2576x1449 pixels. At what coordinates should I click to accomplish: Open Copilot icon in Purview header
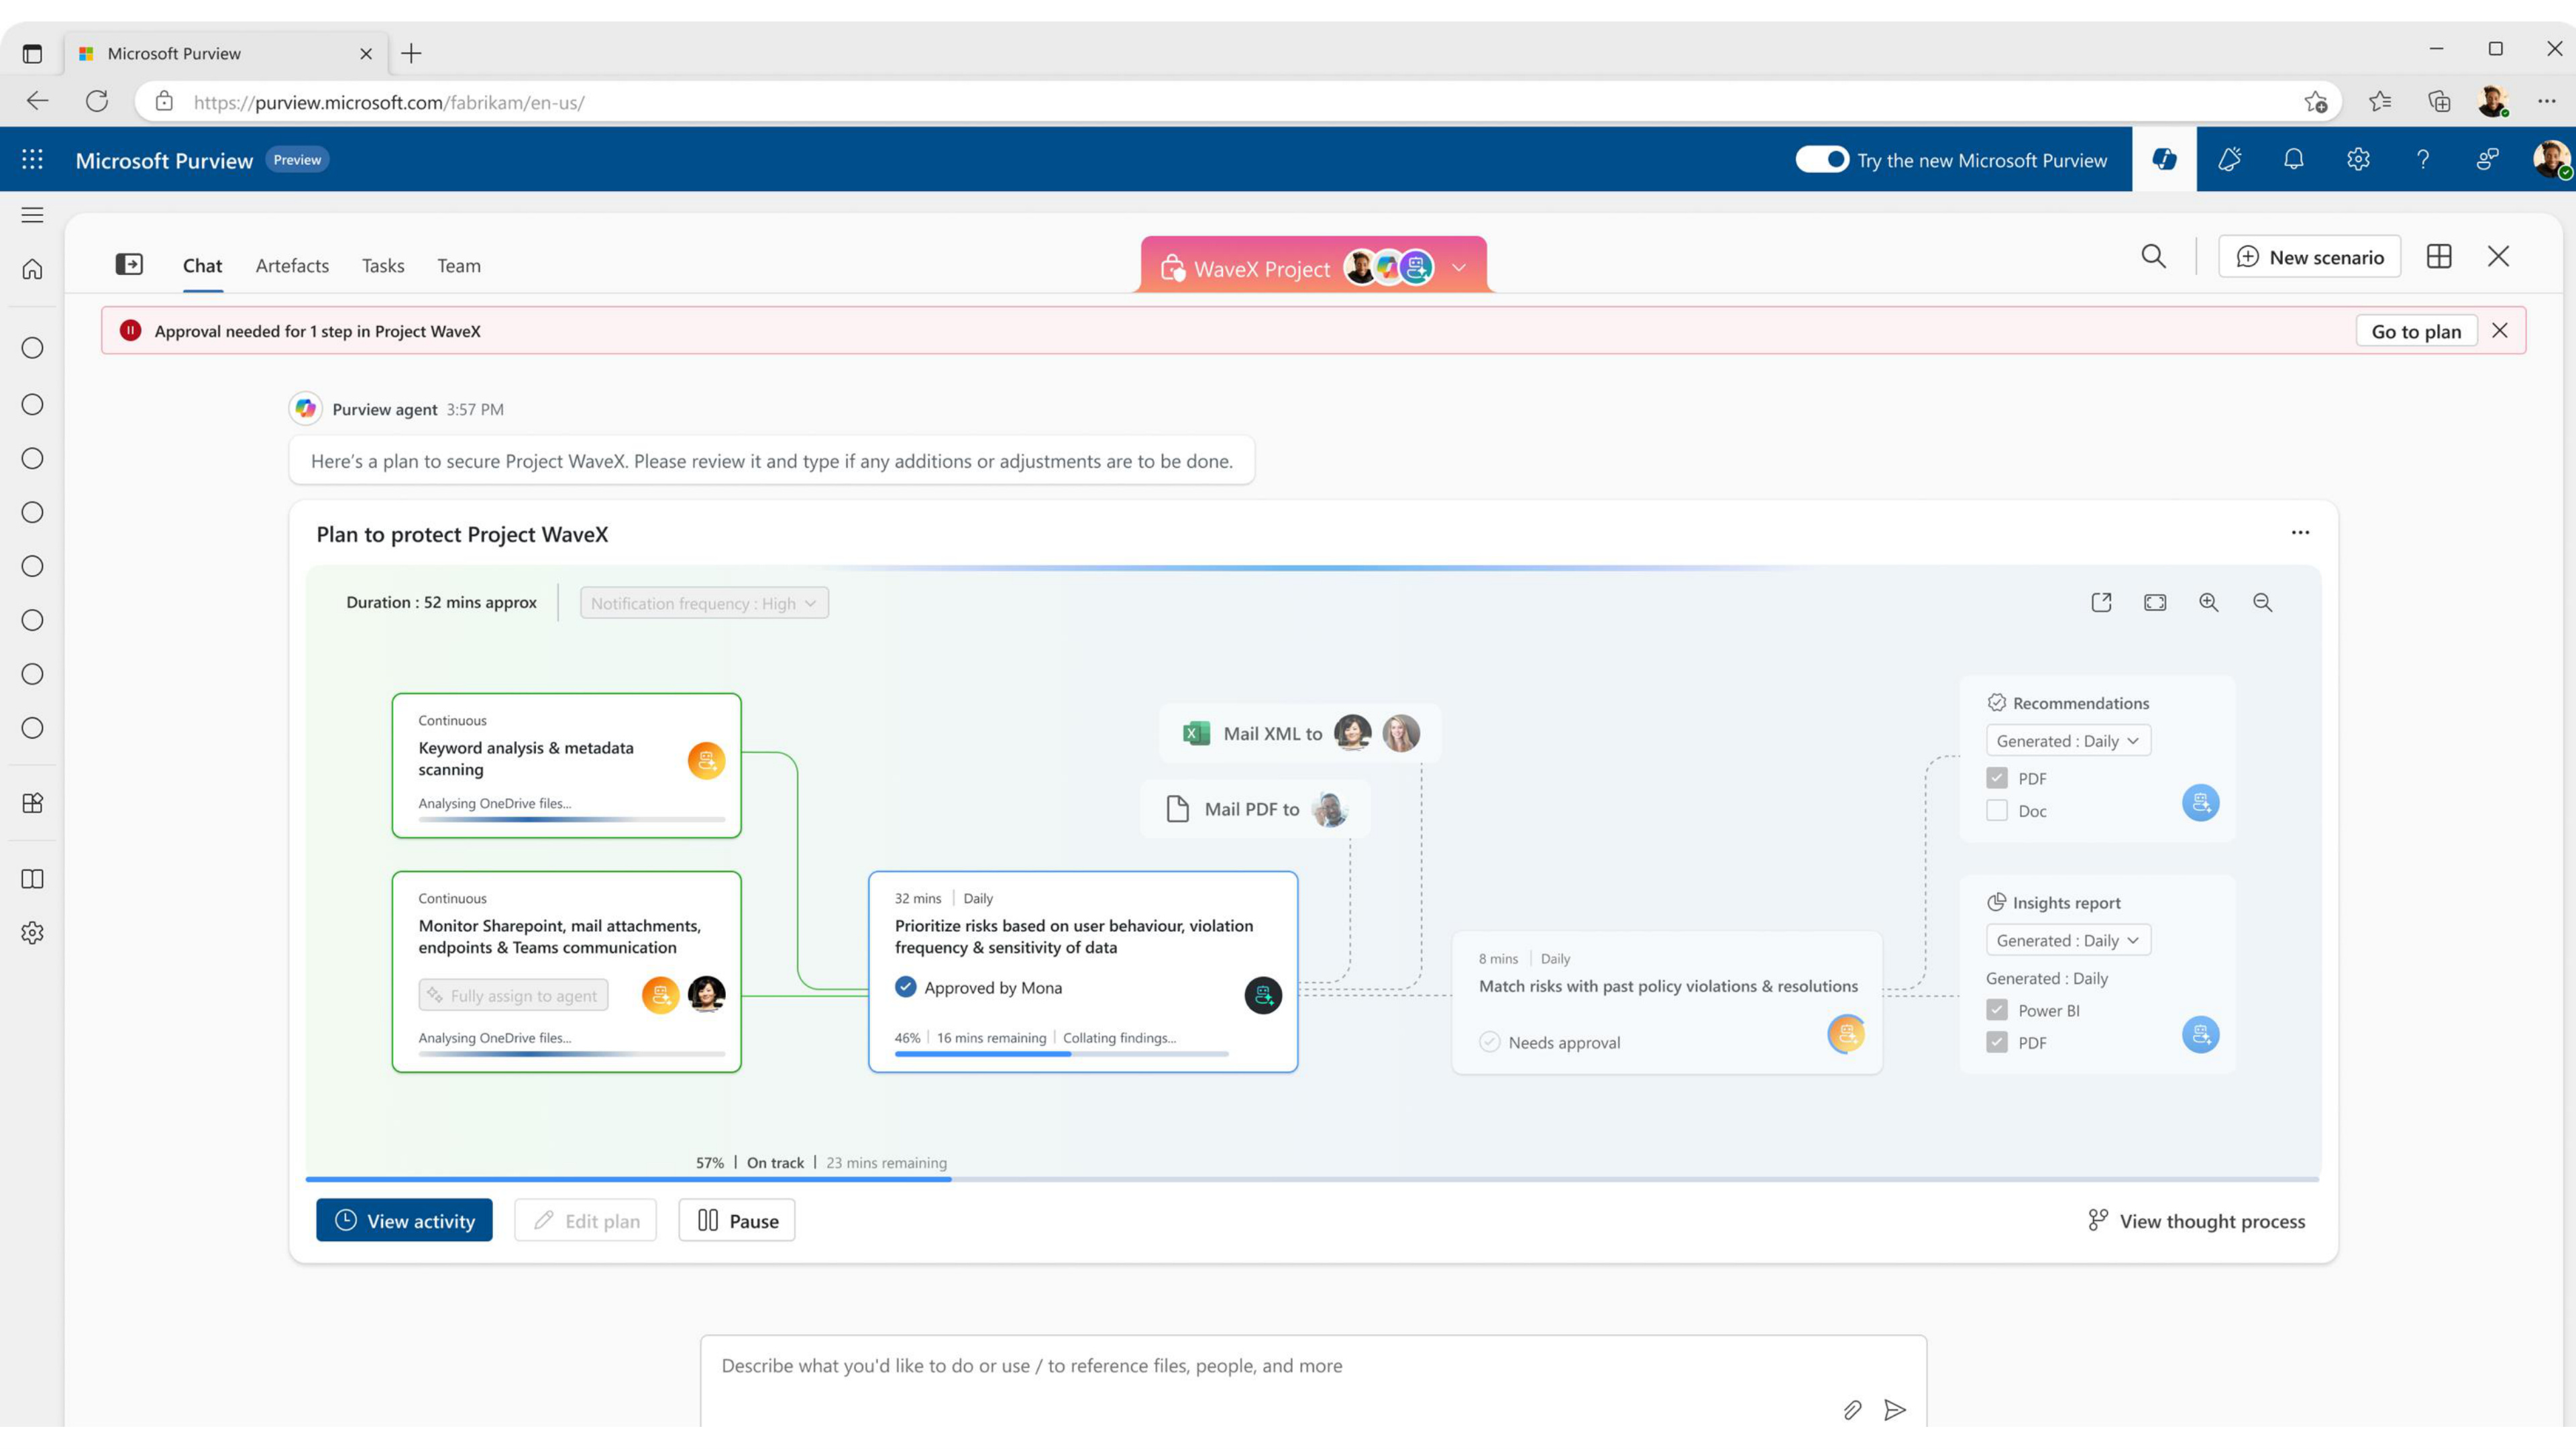pos(2164,159)
